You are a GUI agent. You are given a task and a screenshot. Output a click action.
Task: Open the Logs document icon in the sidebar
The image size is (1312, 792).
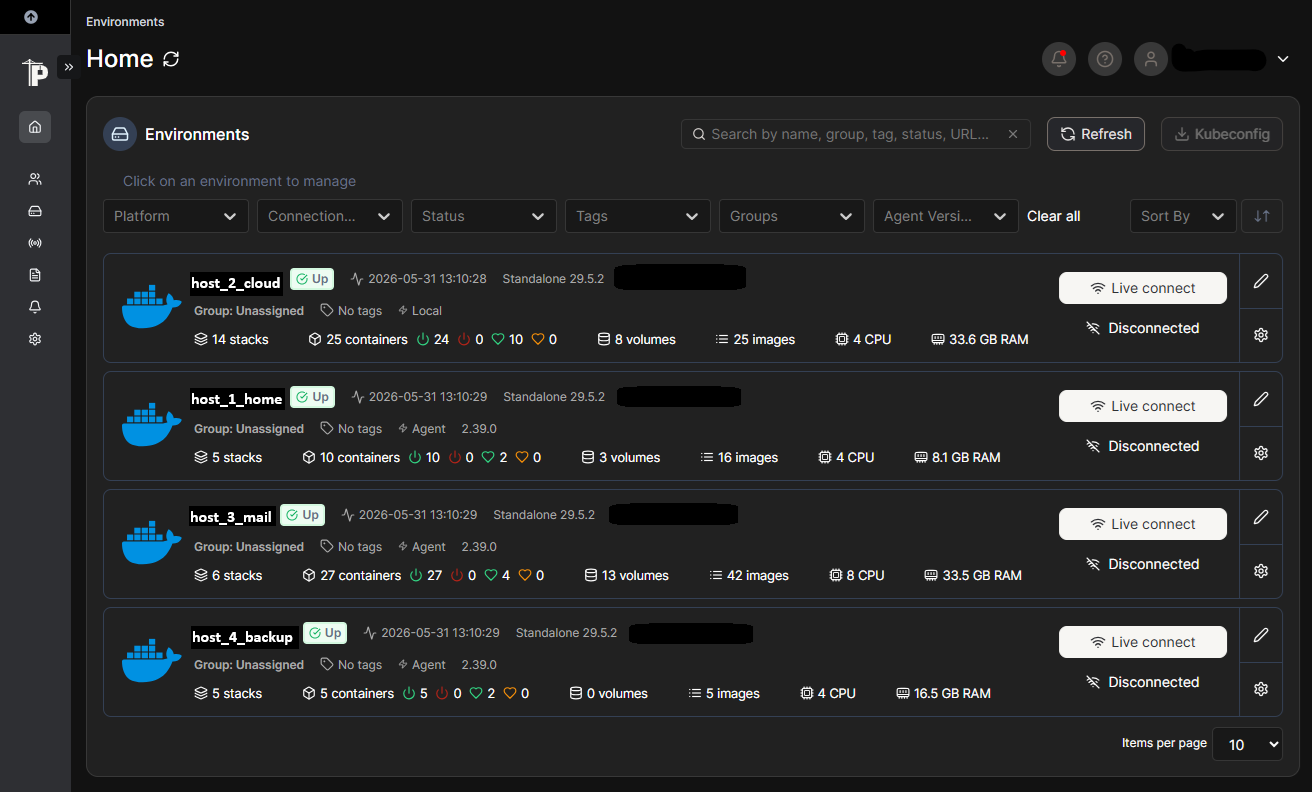(35, 275)
